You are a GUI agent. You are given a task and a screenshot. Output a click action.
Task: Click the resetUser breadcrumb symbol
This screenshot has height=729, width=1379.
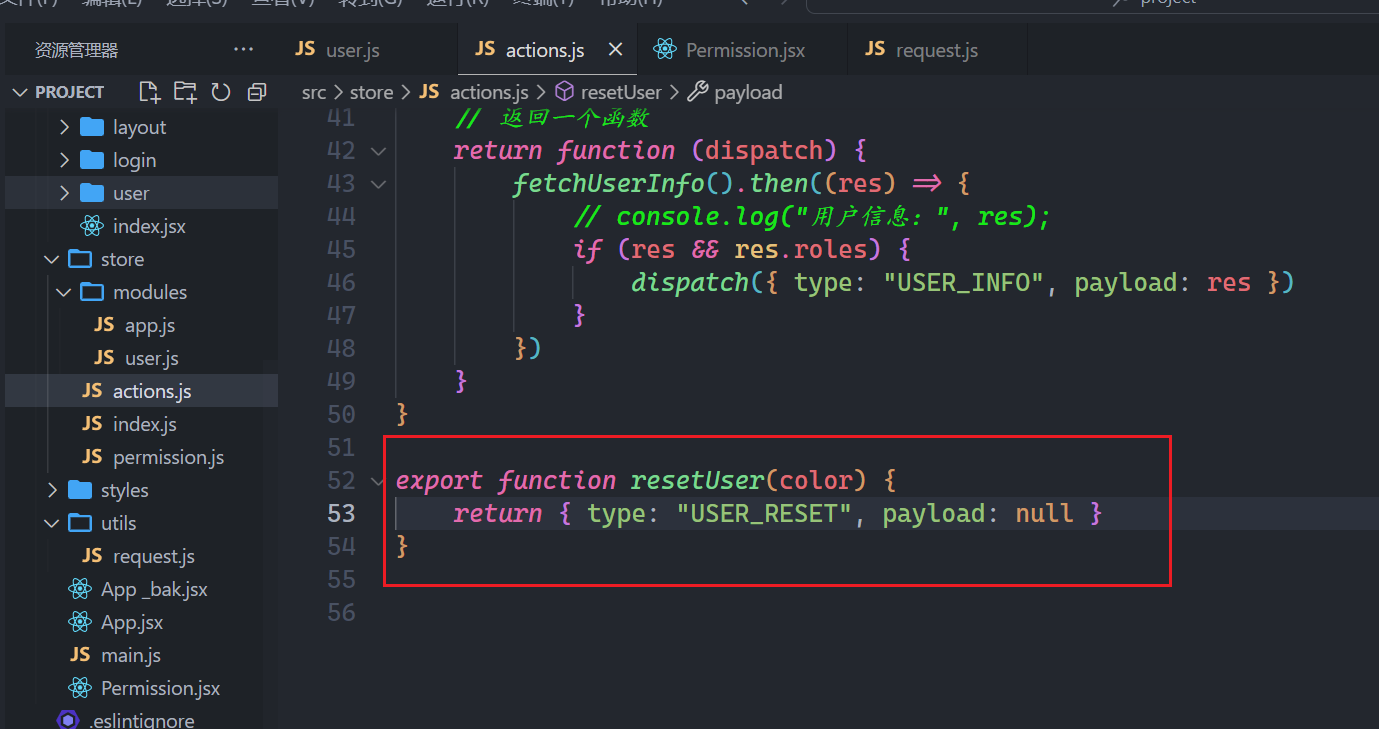point(621,92)
